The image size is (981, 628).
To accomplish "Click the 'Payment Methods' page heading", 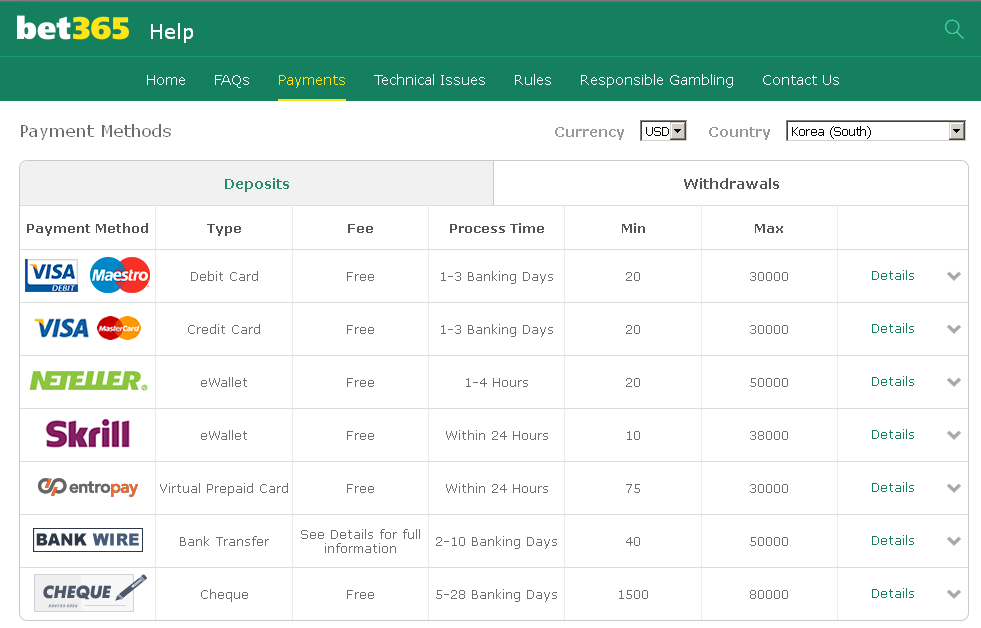I will [x=96, y=131].
